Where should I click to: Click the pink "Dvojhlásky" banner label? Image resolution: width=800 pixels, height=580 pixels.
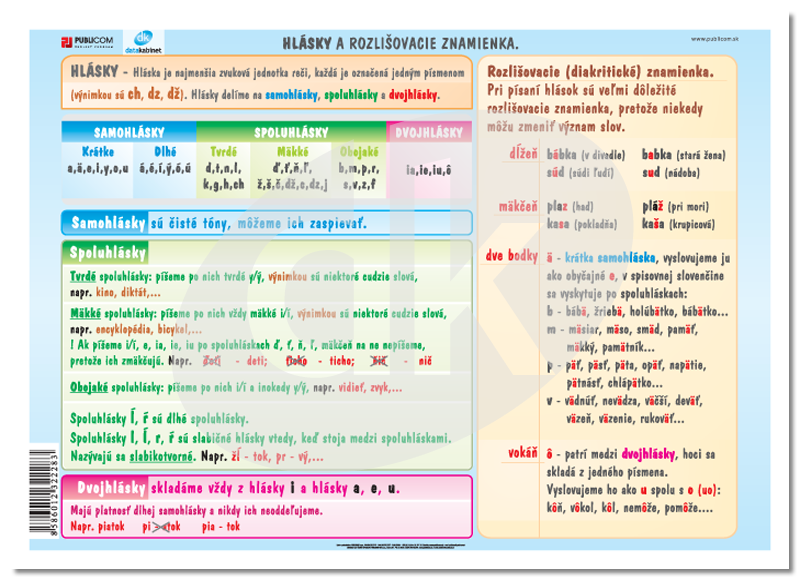[x=111, y=488]
